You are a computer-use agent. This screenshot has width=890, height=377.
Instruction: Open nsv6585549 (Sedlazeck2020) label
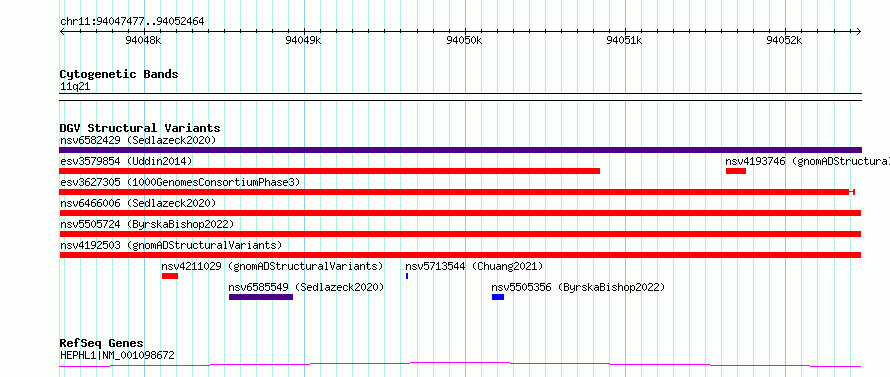tap(307, 287)
